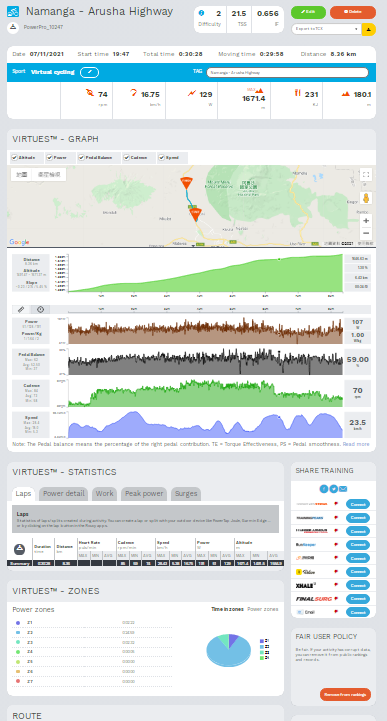Switch map to satellite imagery view
The image size is (387, 721).
click(x=49, y=174)
